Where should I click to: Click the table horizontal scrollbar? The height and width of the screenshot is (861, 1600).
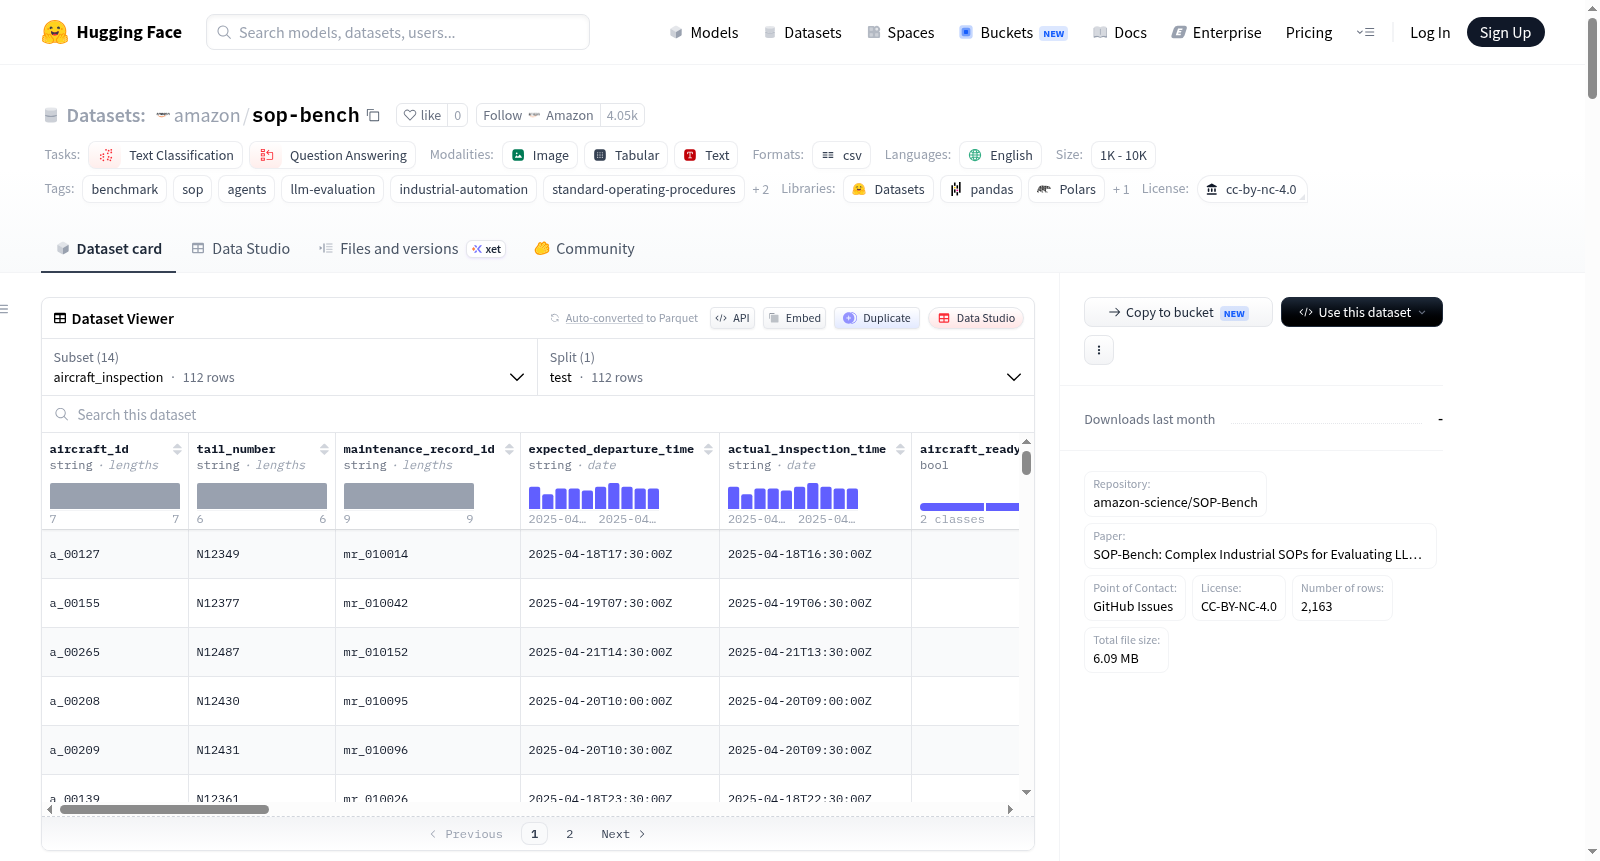[x=164, y=810]
